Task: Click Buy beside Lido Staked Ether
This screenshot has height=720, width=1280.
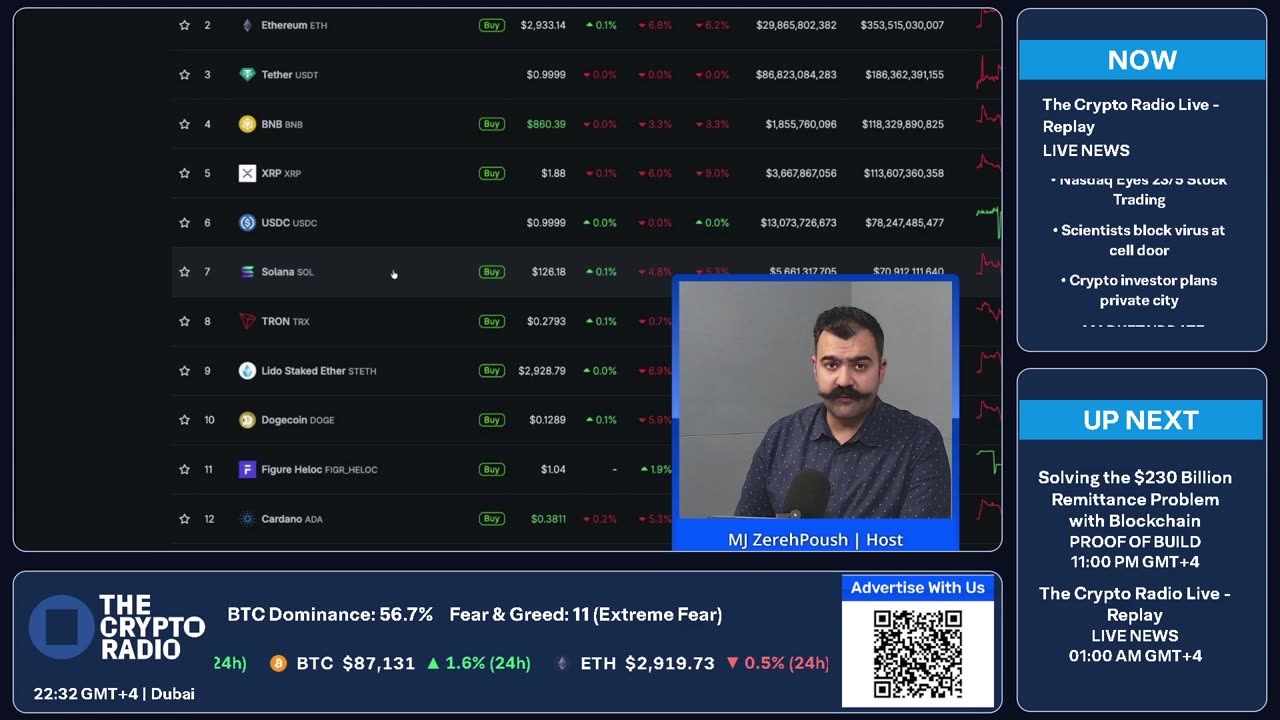Action: pos(491,370)
